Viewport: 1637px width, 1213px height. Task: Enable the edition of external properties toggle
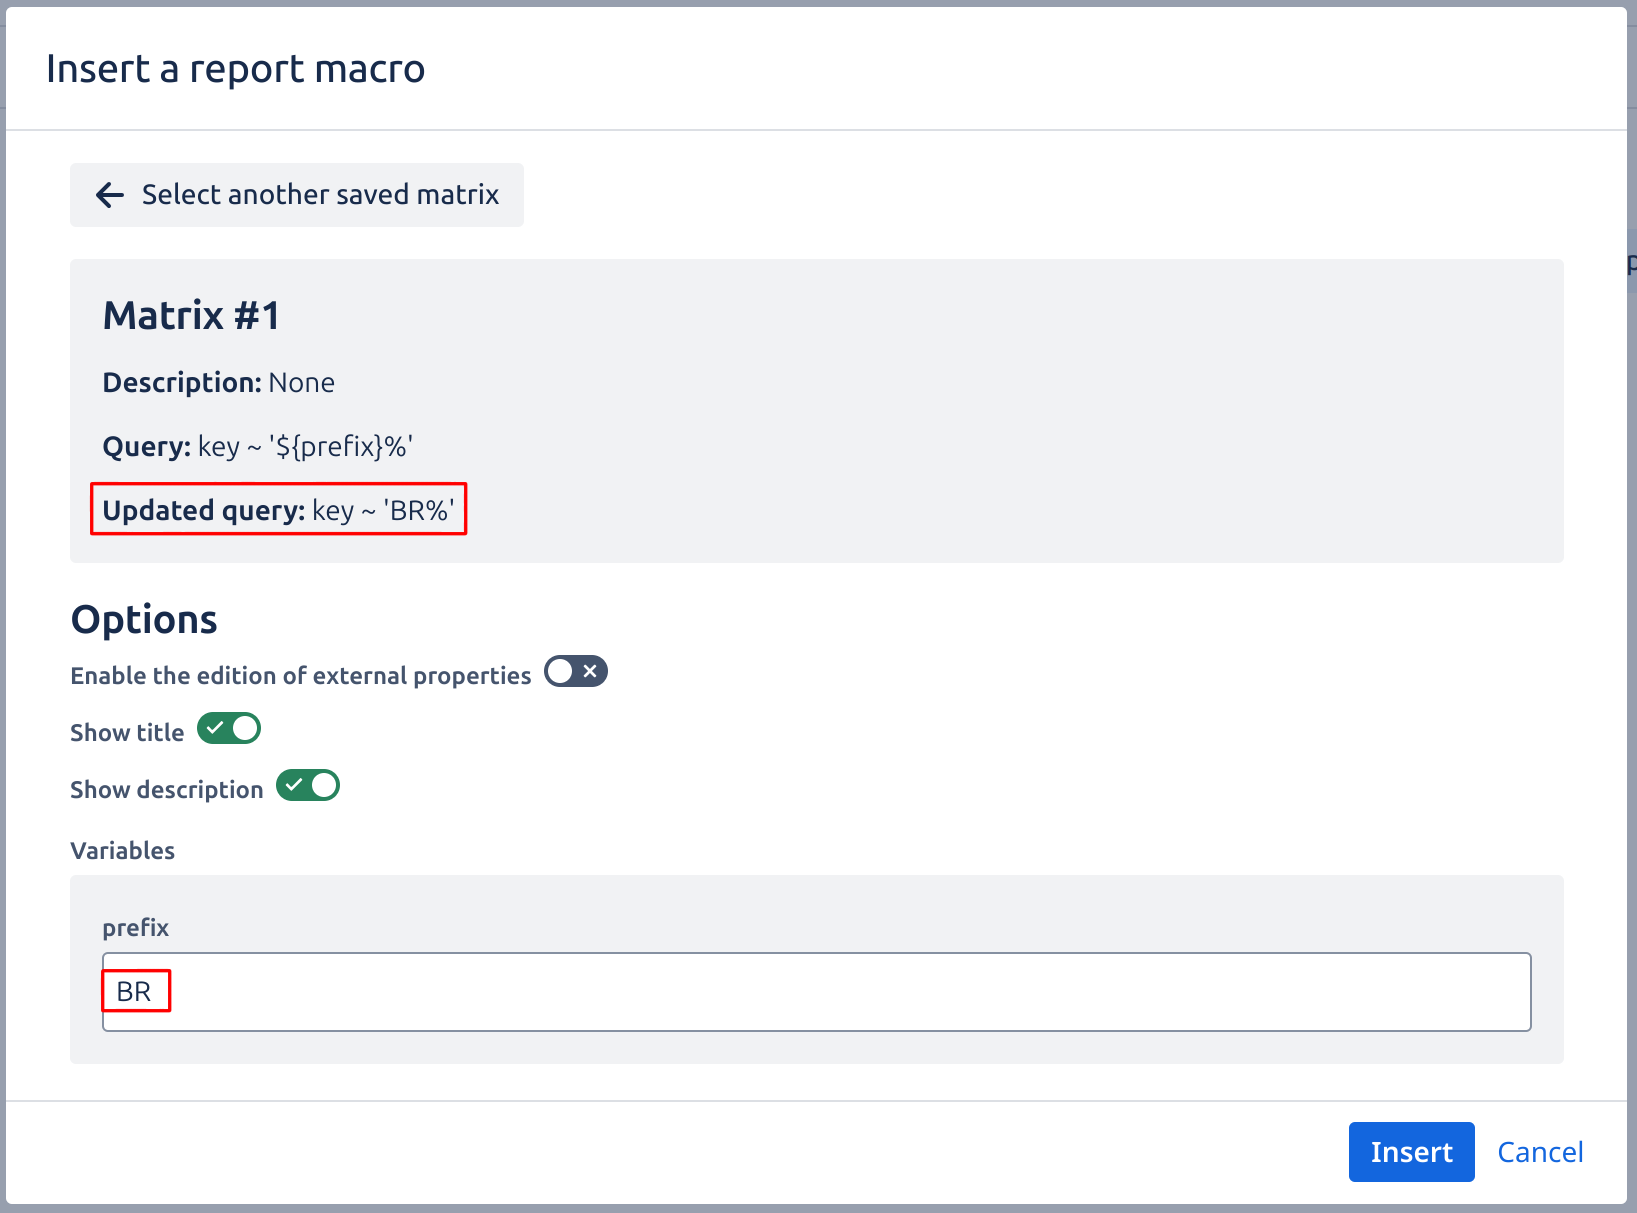coord(575,672)
